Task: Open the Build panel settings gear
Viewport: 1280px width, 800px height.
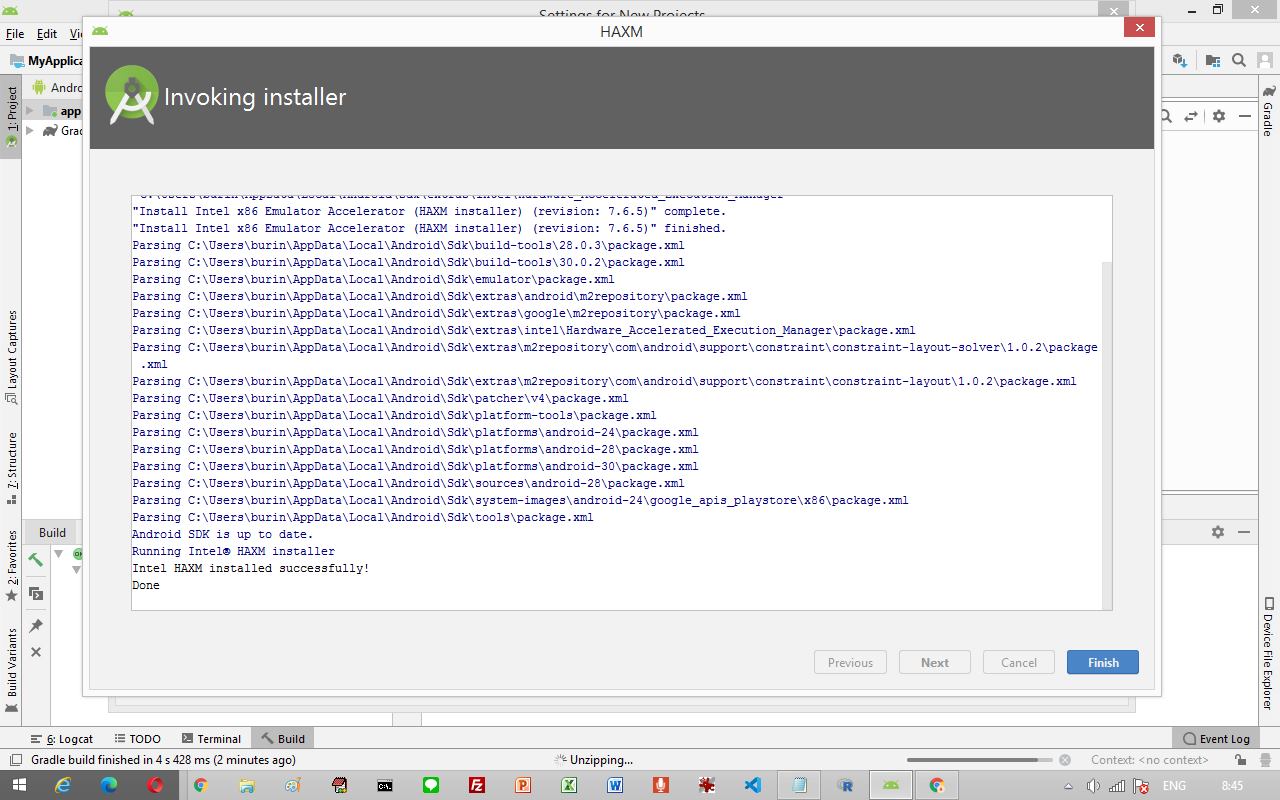Action: tap(1218, 532)
